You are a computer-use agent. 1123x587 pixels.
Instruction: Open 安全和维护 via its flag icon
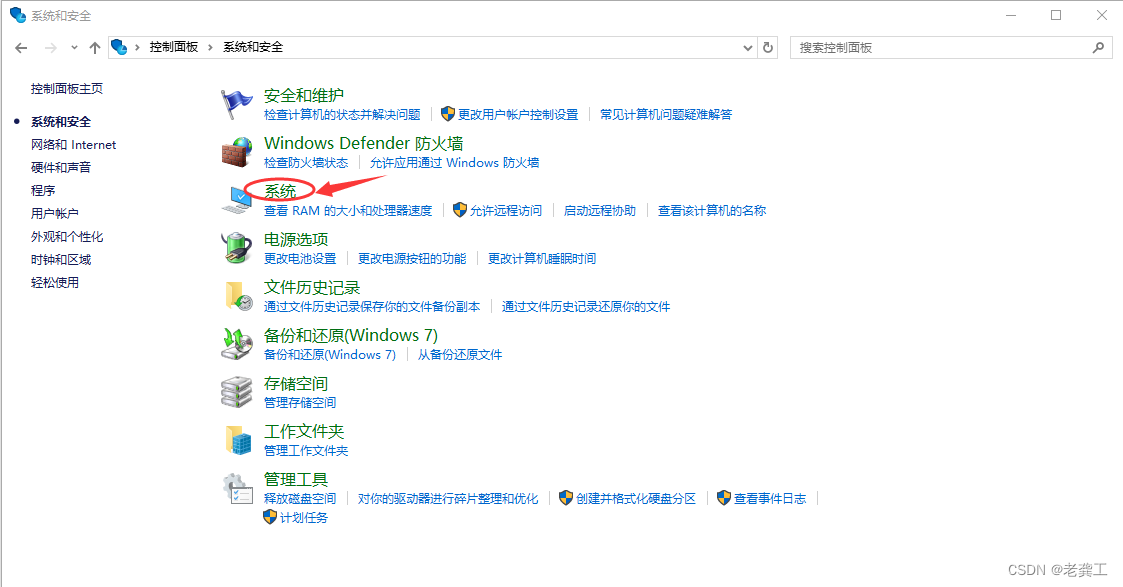click(237, 102)
